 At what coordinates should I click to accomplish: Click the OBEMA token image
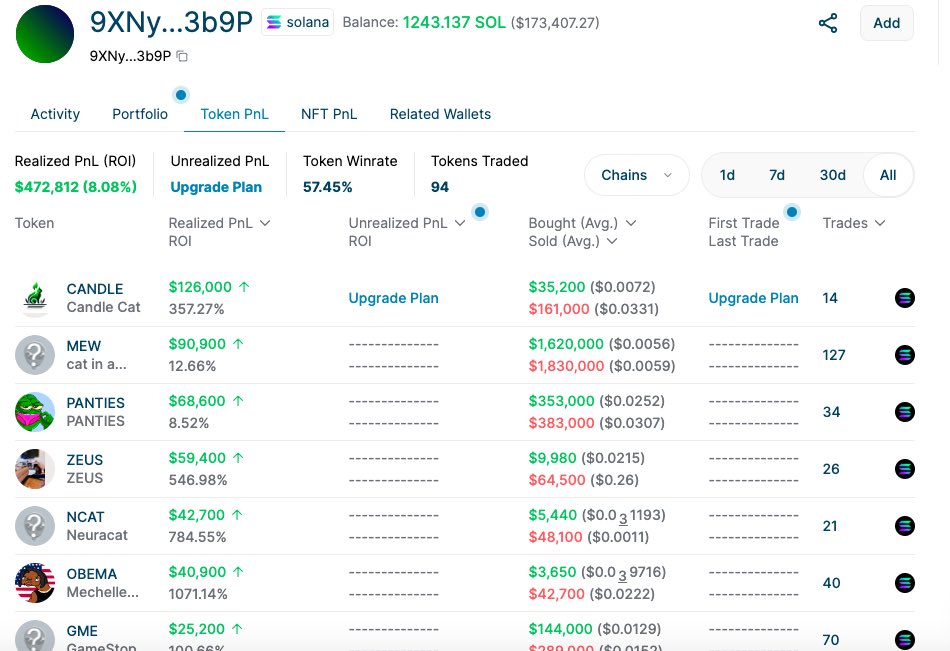tap(35, 583)
